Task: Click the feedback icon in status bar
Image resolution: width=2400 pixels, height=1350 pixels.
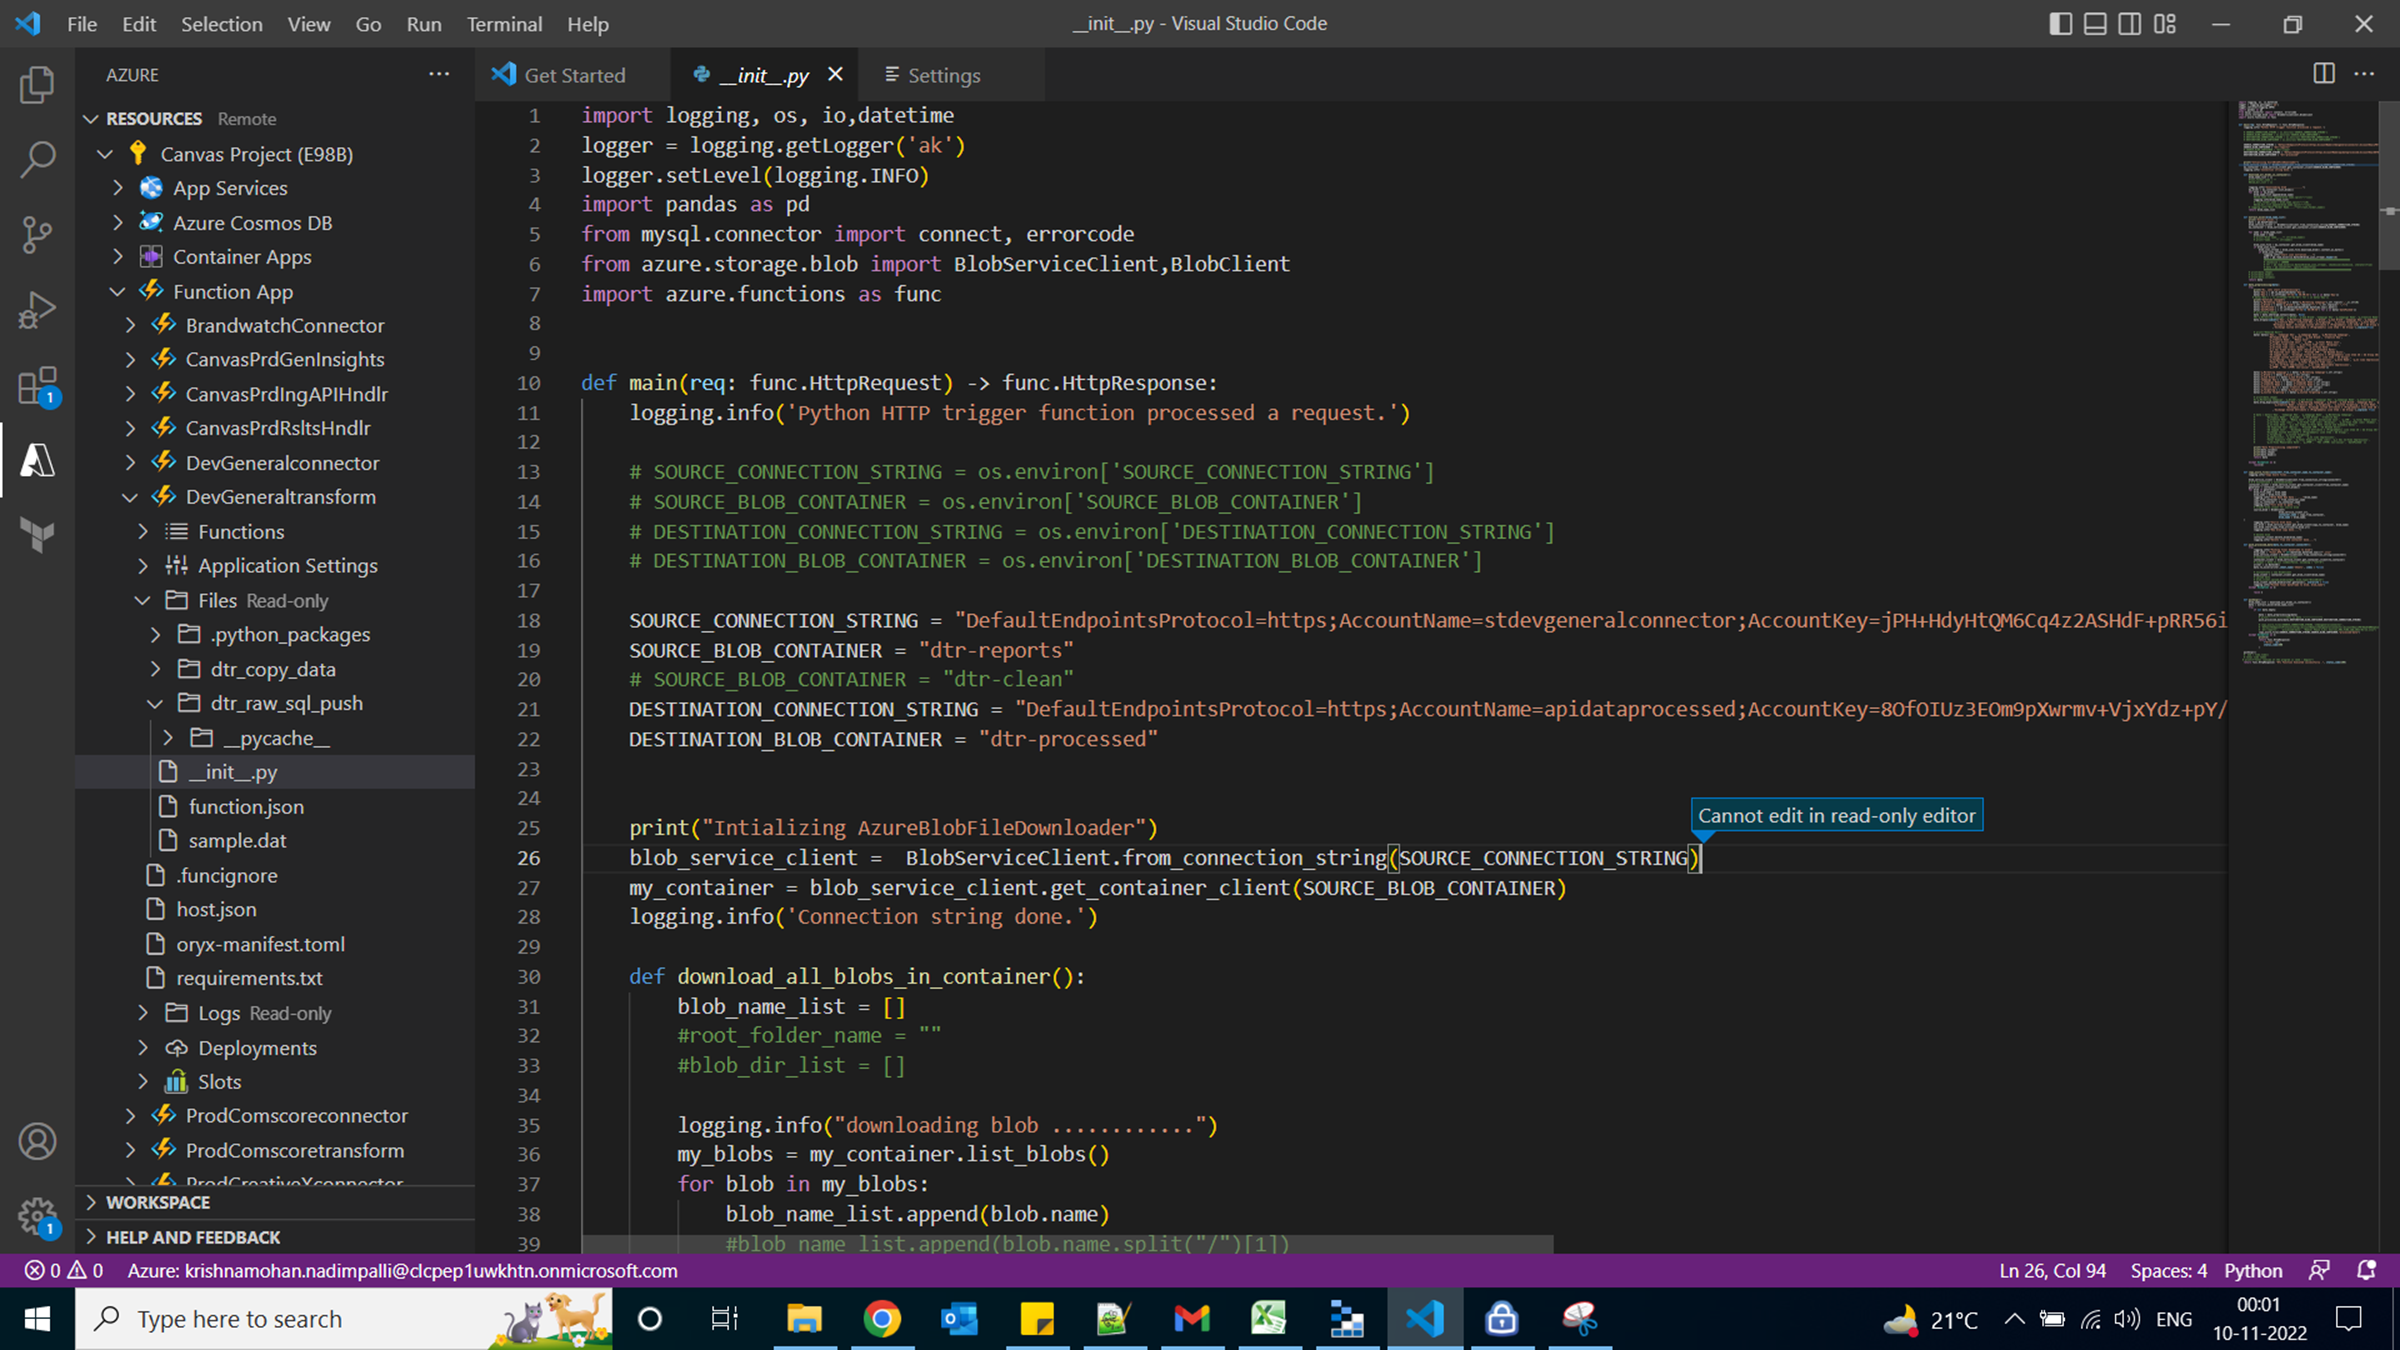Action: point(2320,1270)
